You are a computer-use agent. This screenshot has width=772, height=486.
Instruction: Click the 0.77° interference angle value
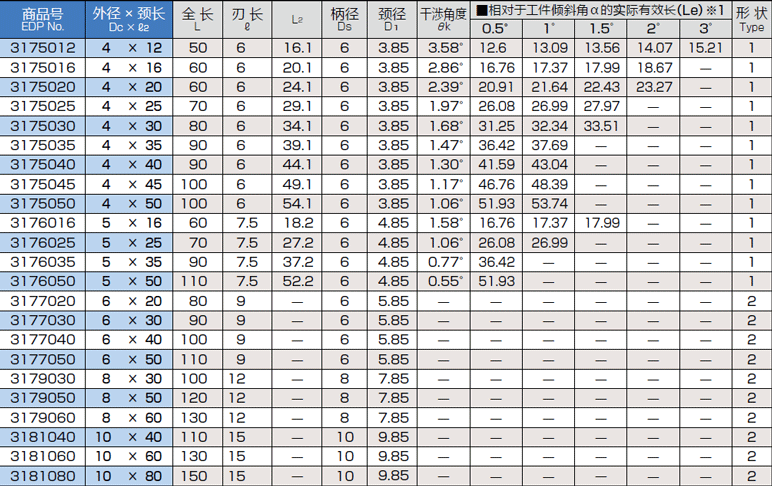[445, 262]
